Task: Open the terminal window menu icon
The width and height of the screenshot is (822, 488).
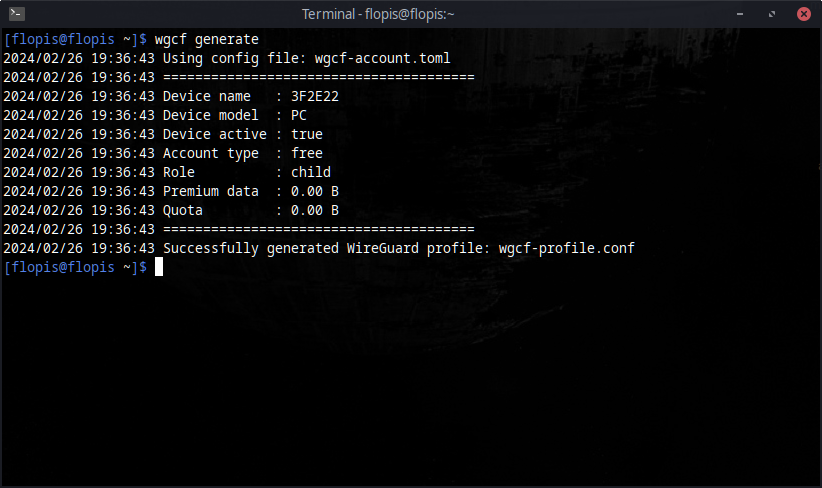Action: pos(16,14)
